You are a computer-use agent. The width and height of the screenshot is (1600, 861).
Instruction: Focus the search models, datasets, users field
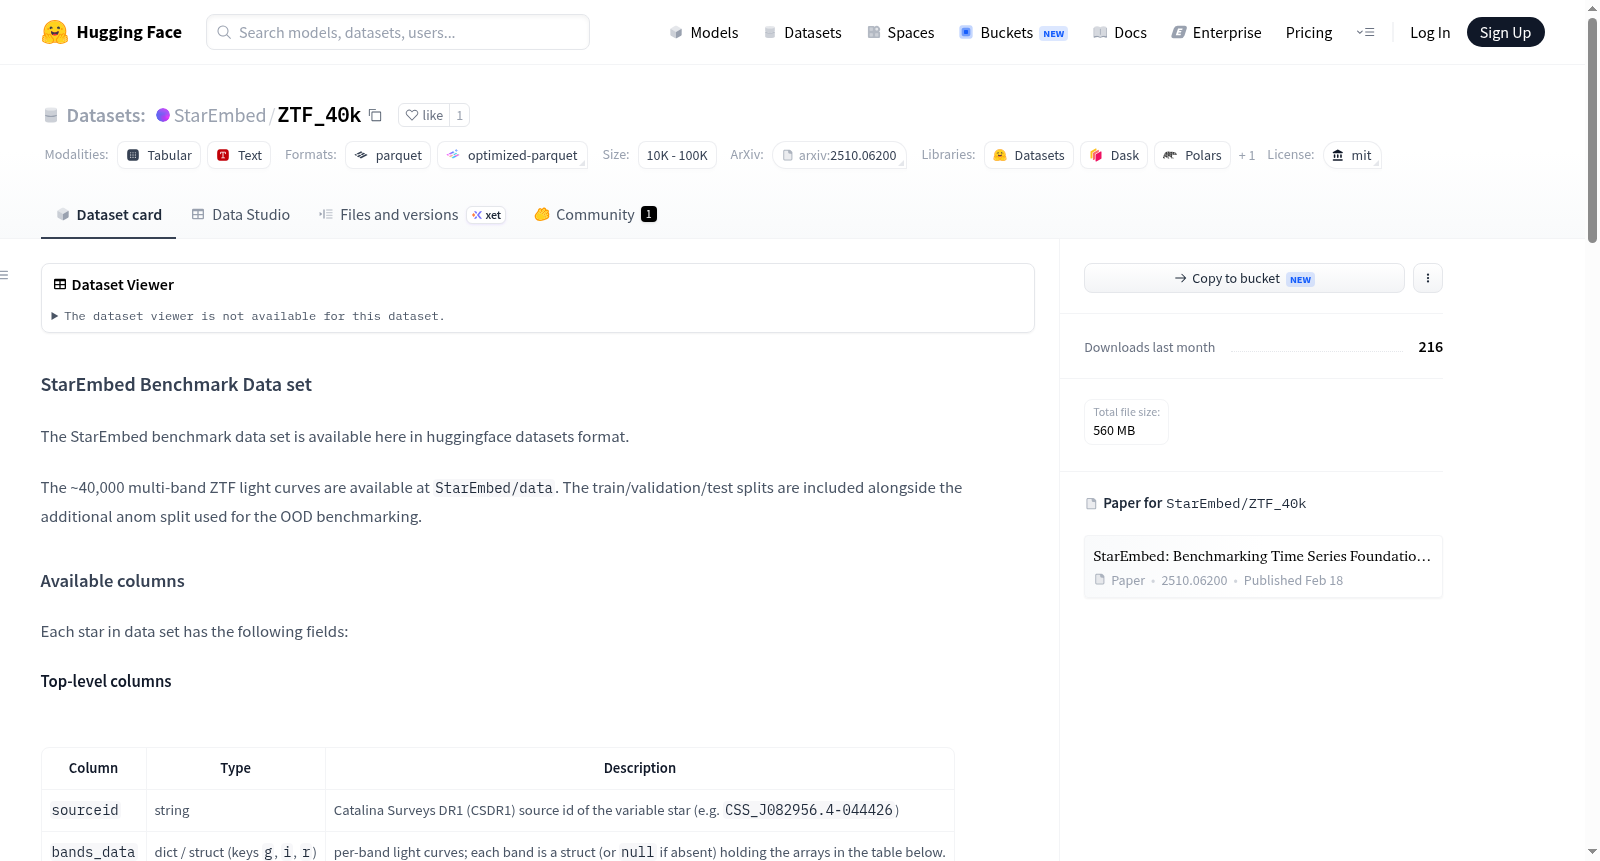pos(398,32)
